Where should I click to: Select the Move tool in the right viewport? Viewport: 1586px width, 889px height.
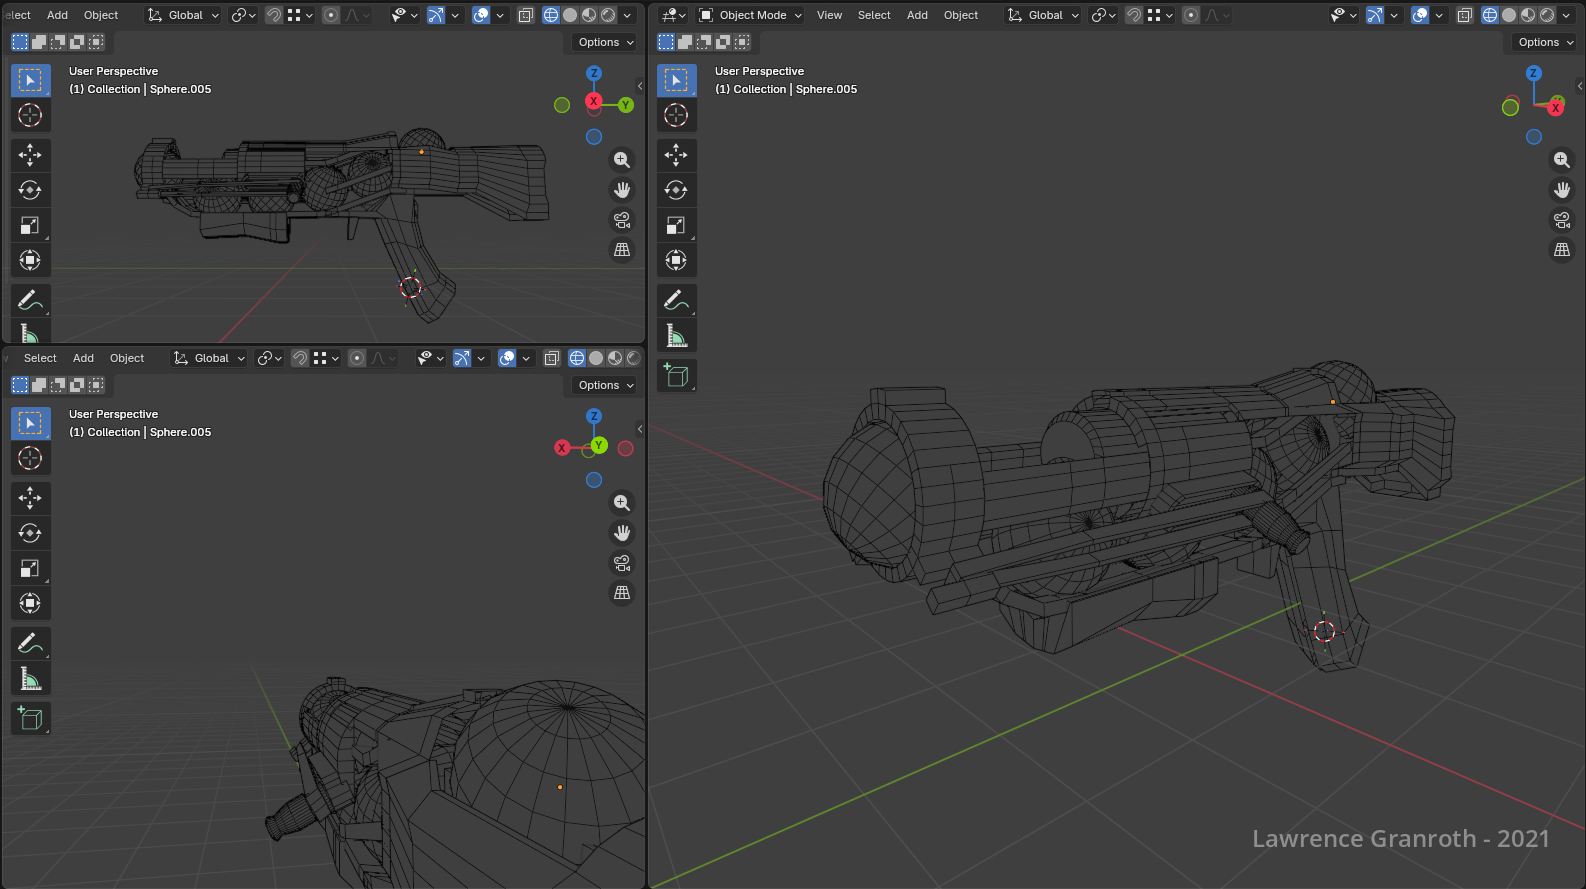point(676,155)
